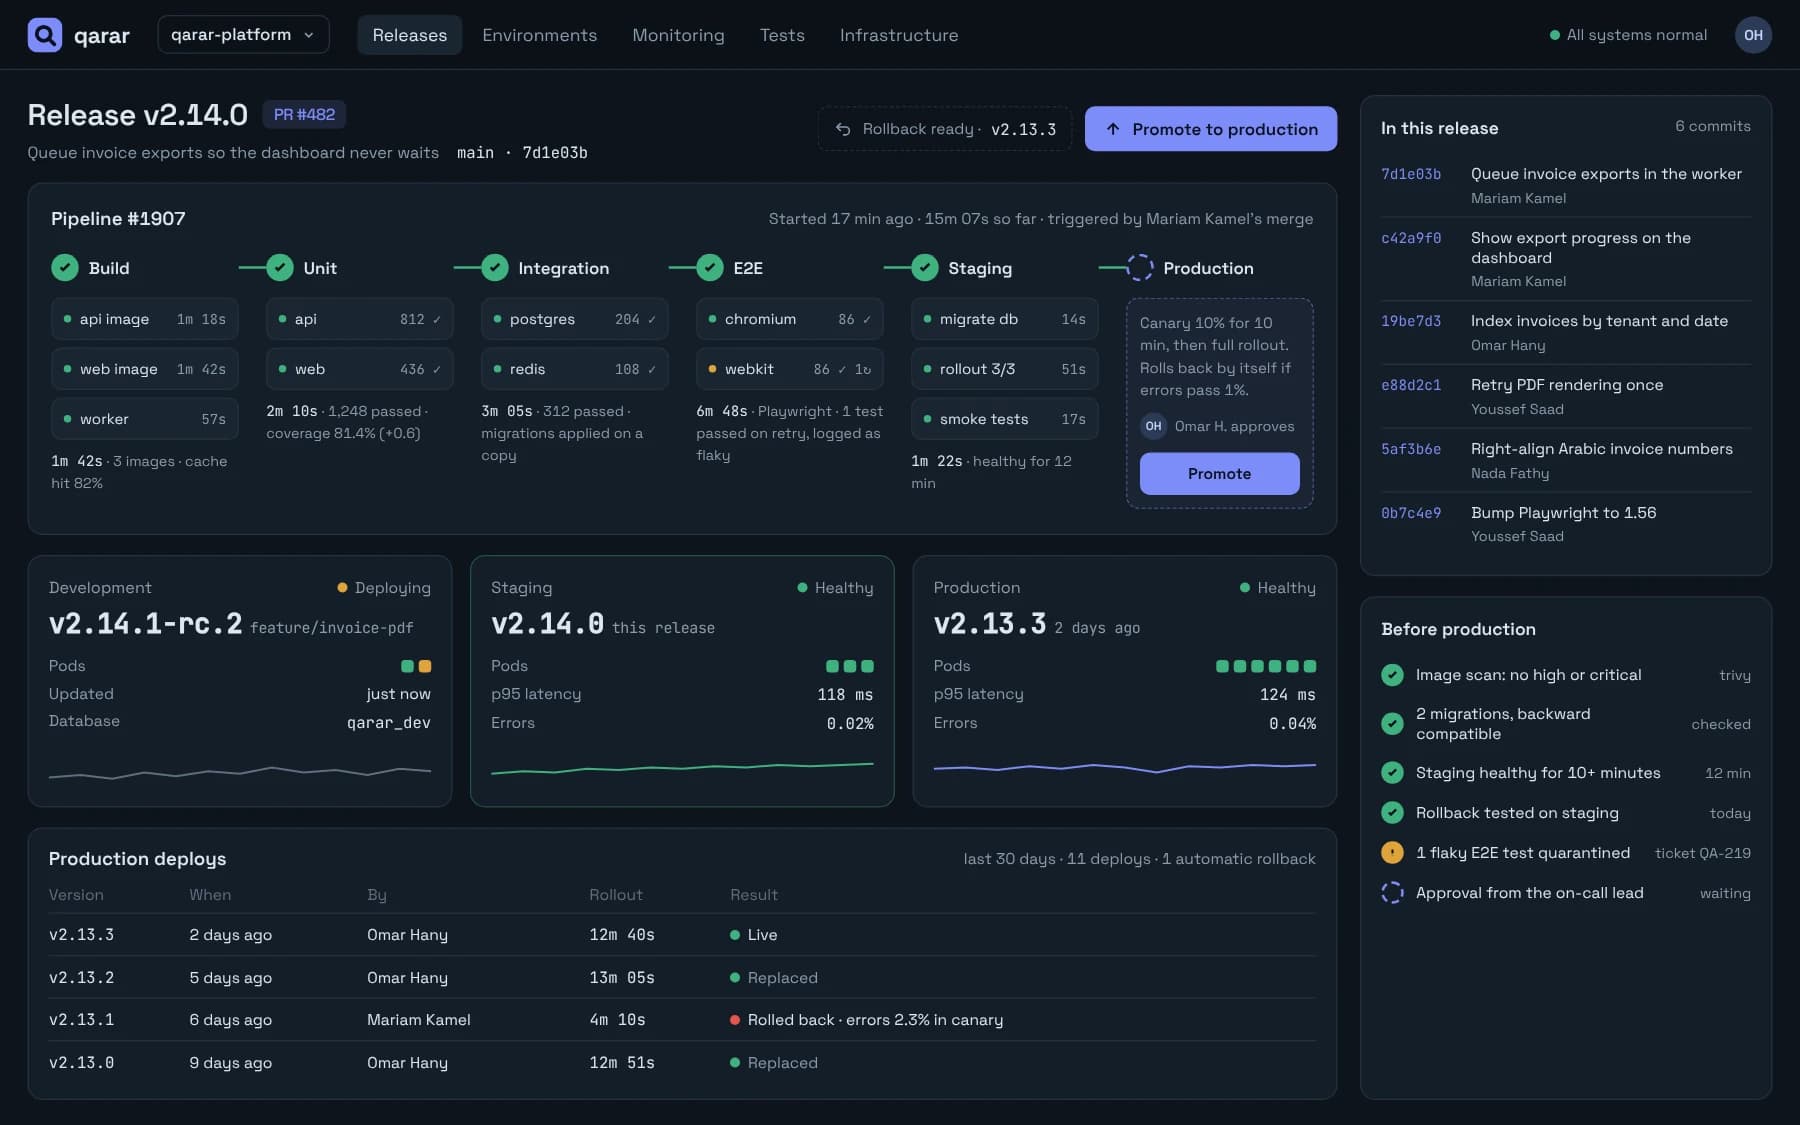Select the Staging environment card sparkline

click(x=682, y=768)
